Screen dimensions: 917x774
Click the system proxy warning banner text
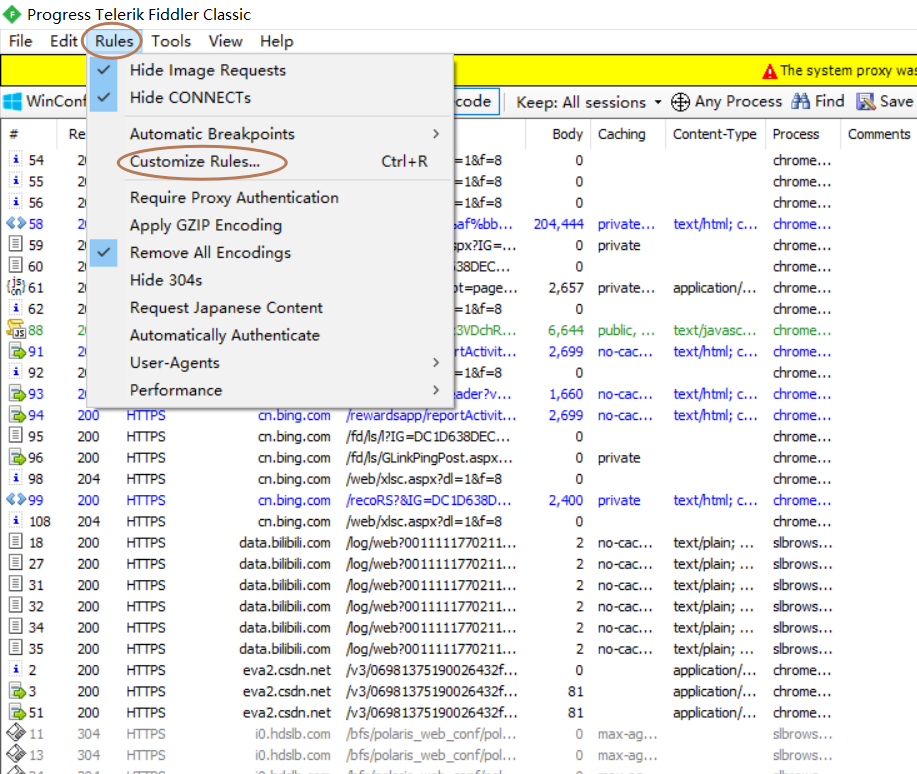coord(847,71)
